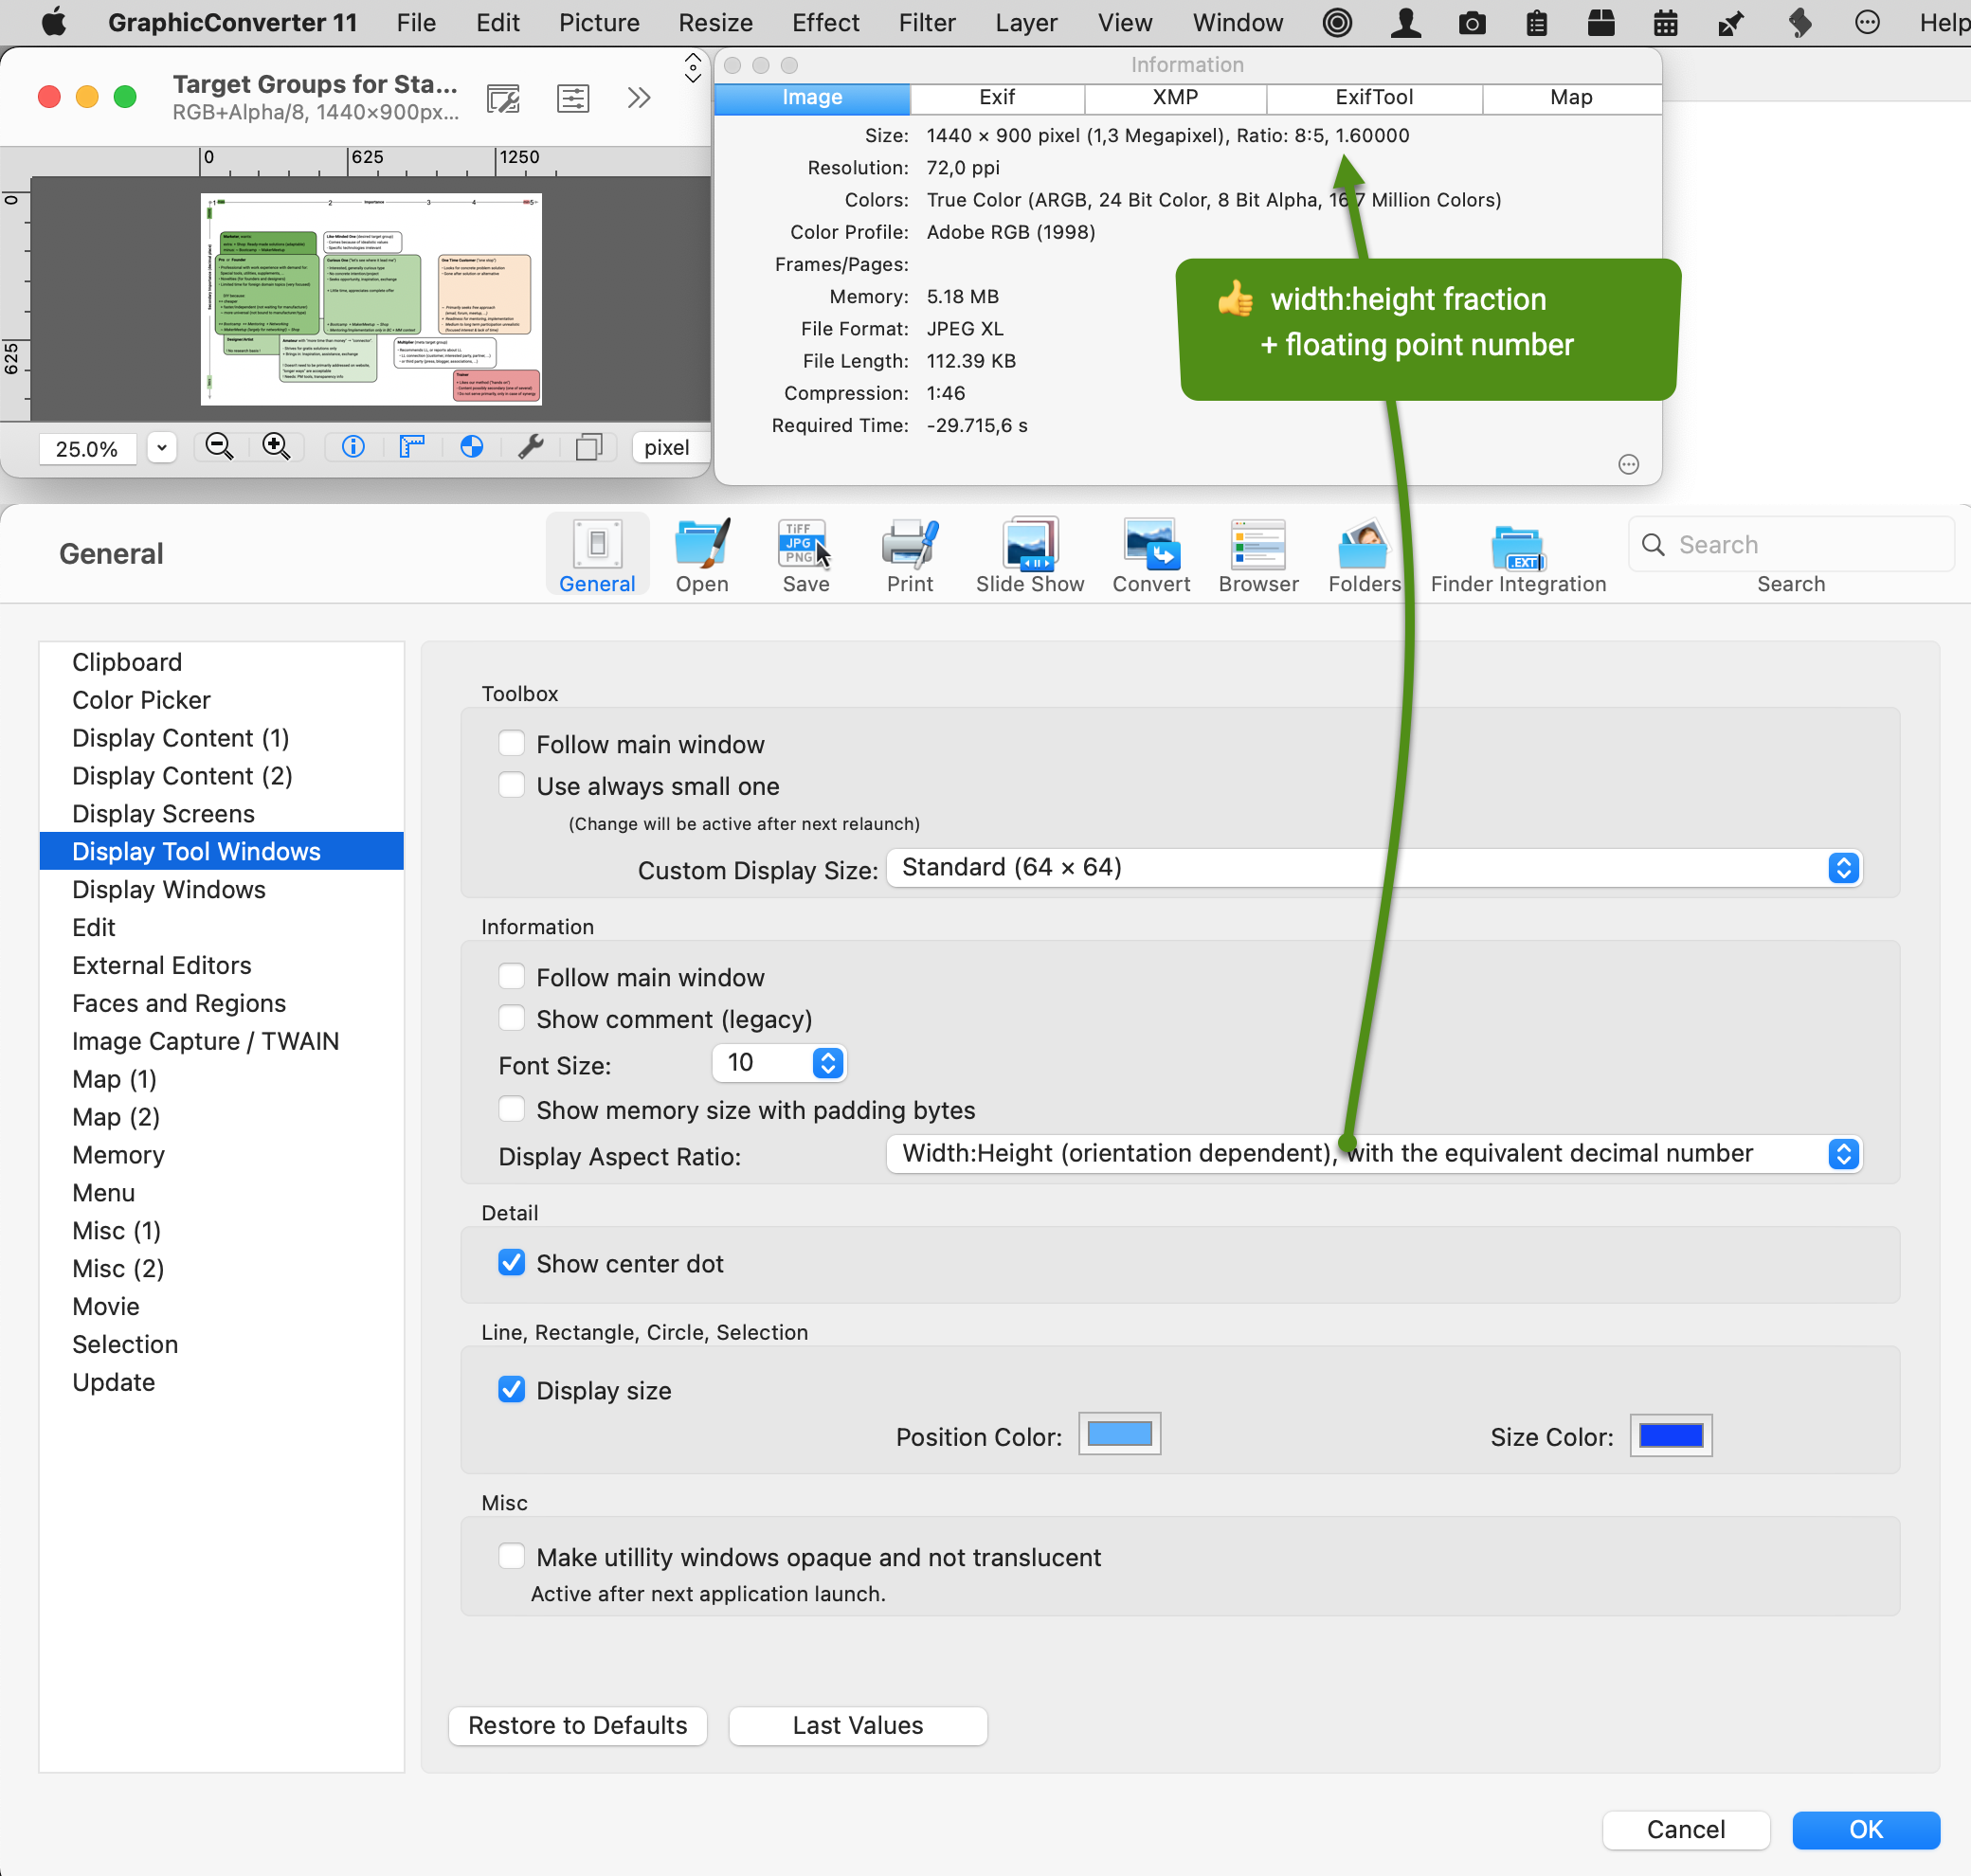This screenshot has height=1876, width=1971.
Task: Open the Effect menu
Action: (825, 22)
